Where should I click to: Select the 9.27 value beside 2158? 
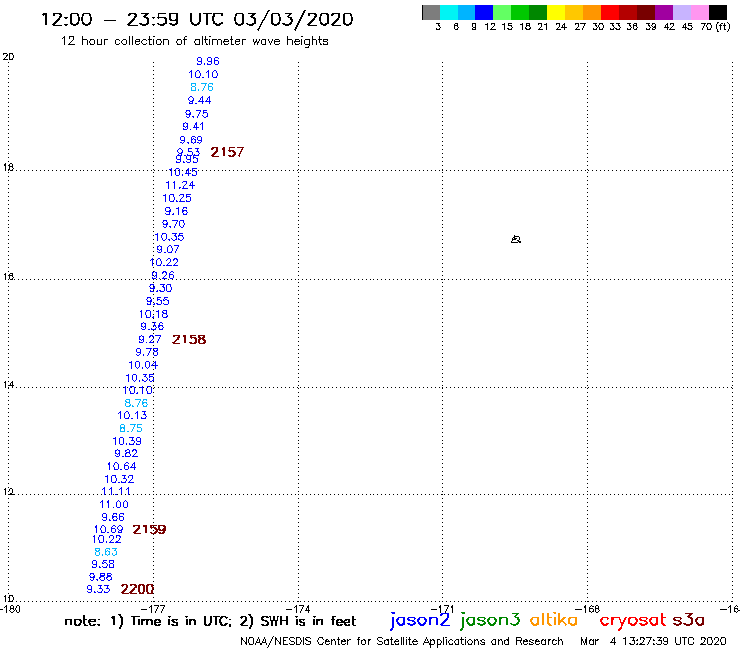pyautogui.click(x=150, y=339)
